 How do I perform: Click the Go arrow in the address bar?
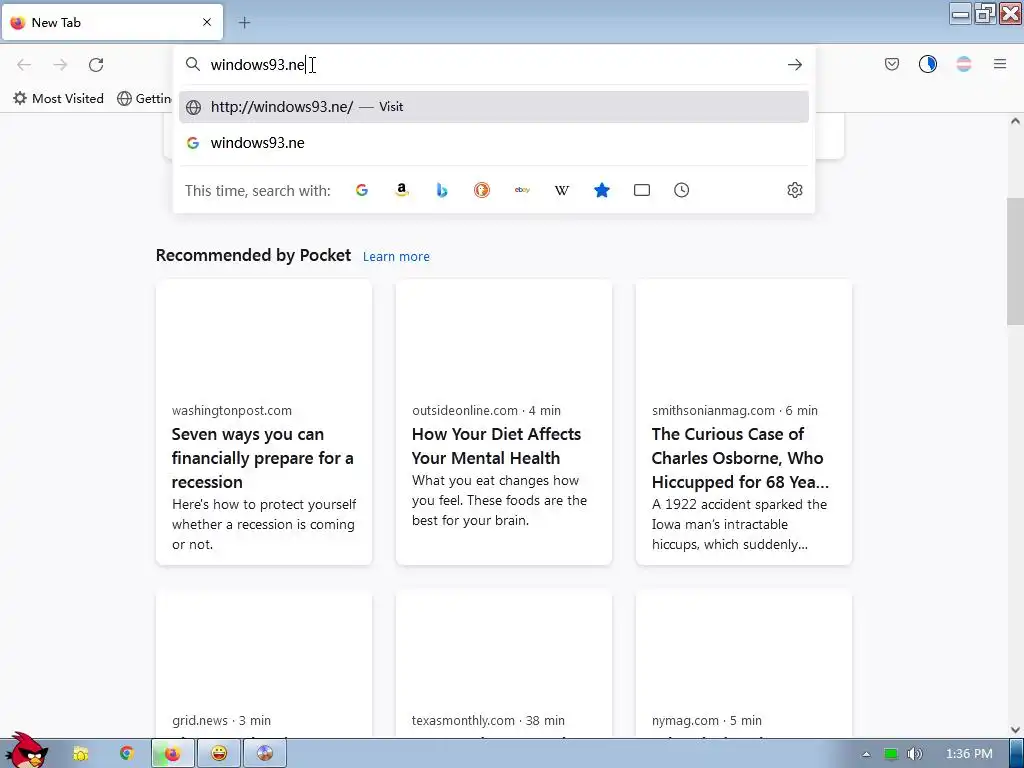794,65
